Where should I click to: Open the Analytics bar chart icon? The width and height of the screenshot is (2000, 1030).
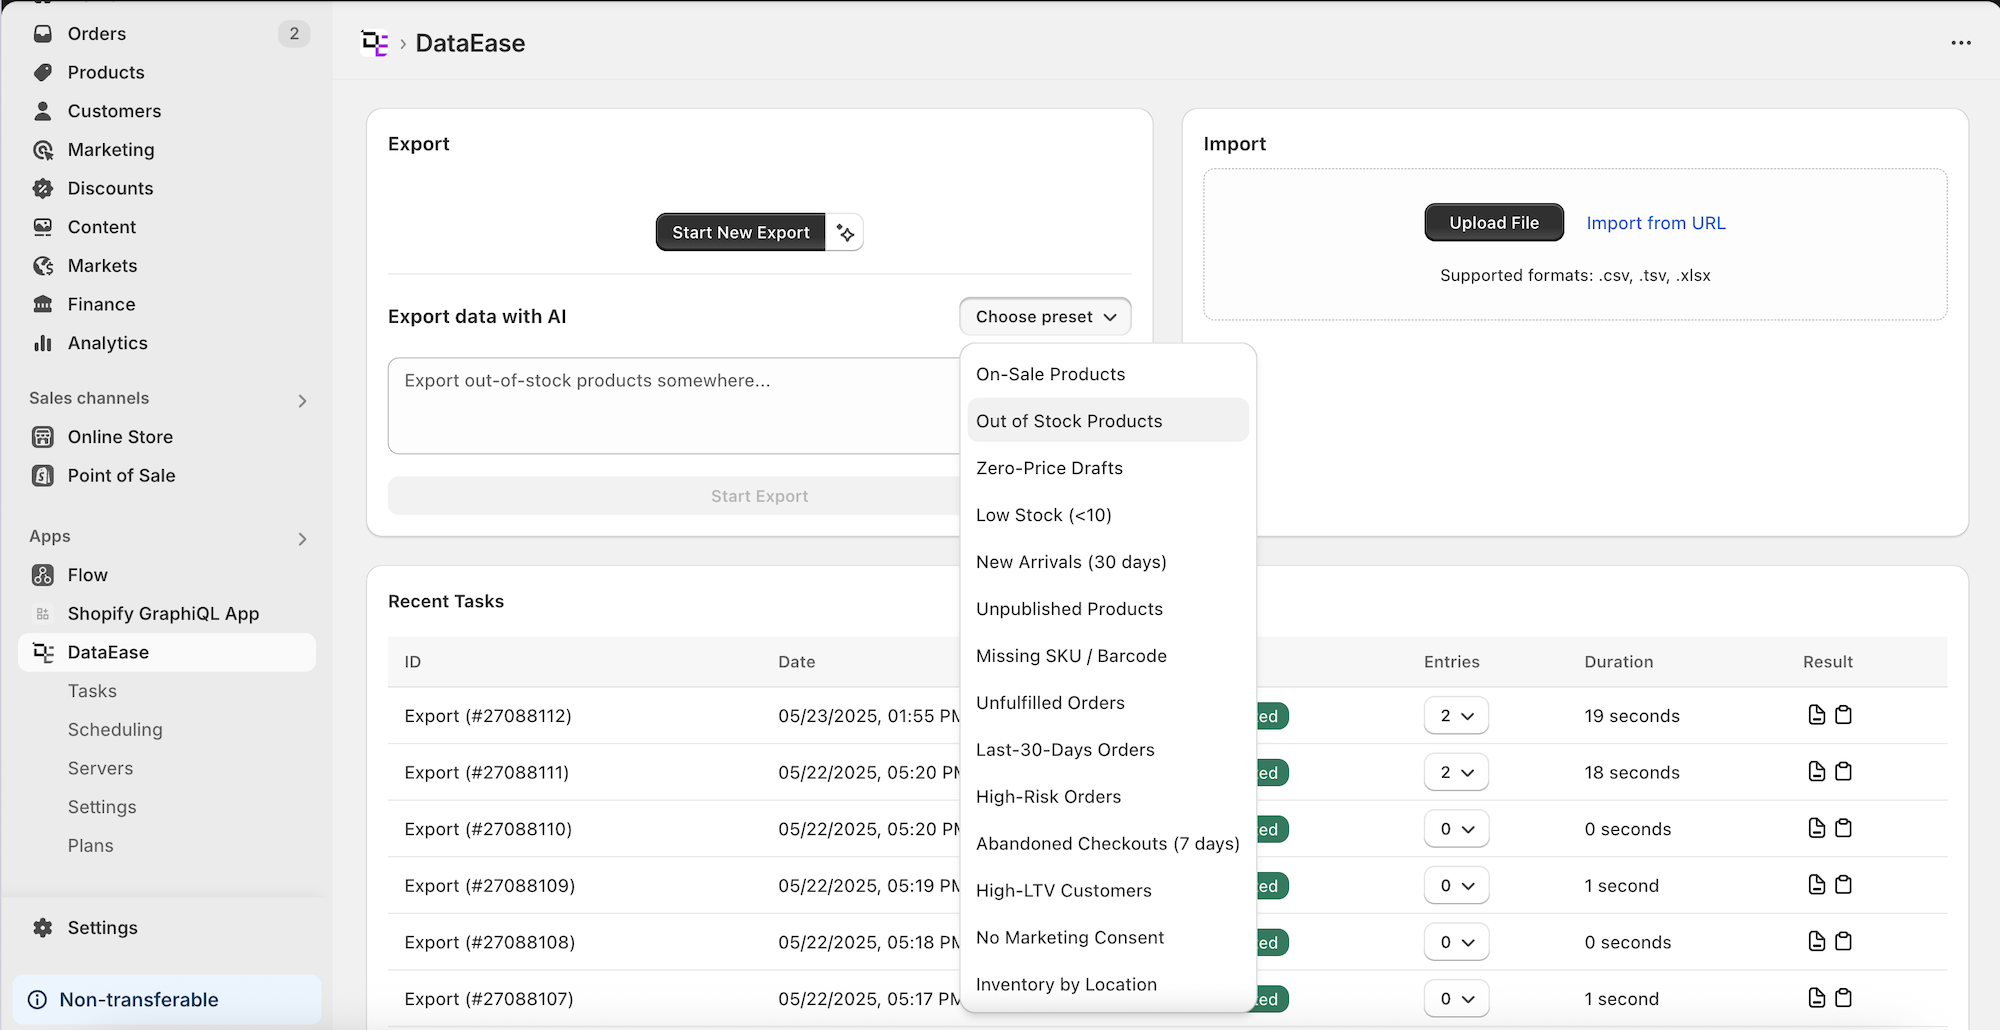point(43,343)
